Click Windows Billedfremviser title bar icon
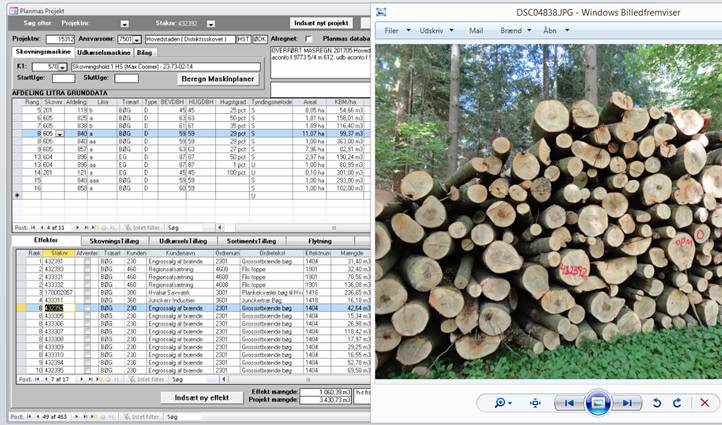The width and height of the screenshot is (722, 425). coord(381,12)
